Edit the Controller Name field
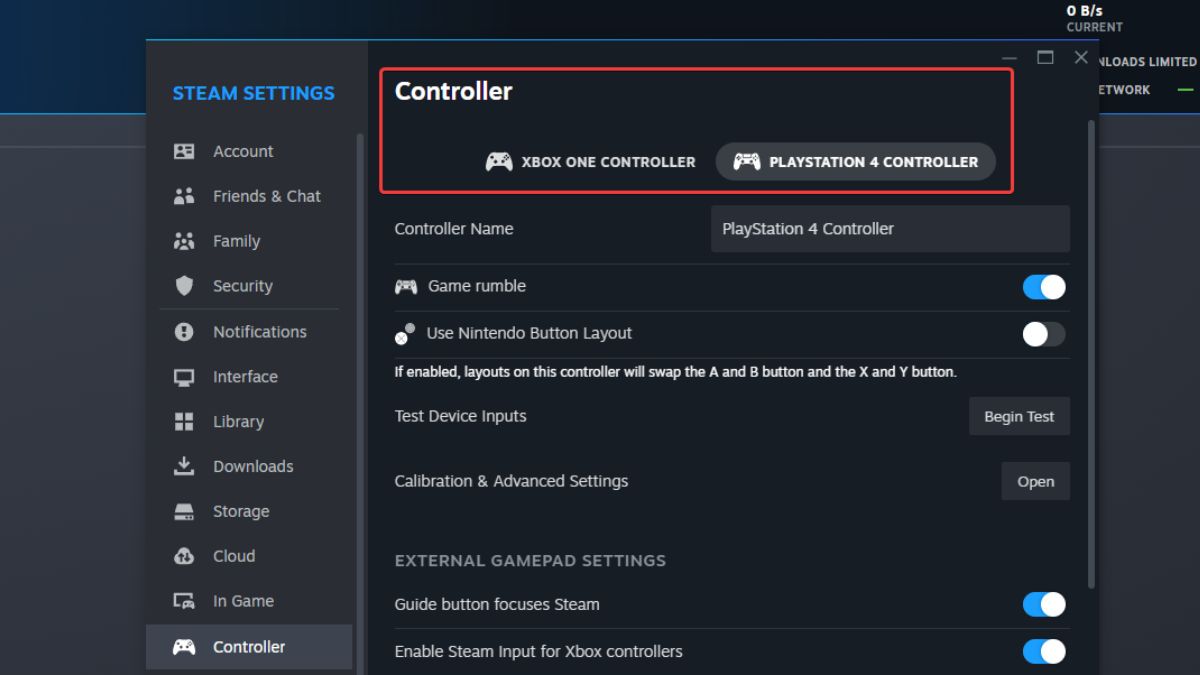The image size is (1200, 675). click(889, 229)
